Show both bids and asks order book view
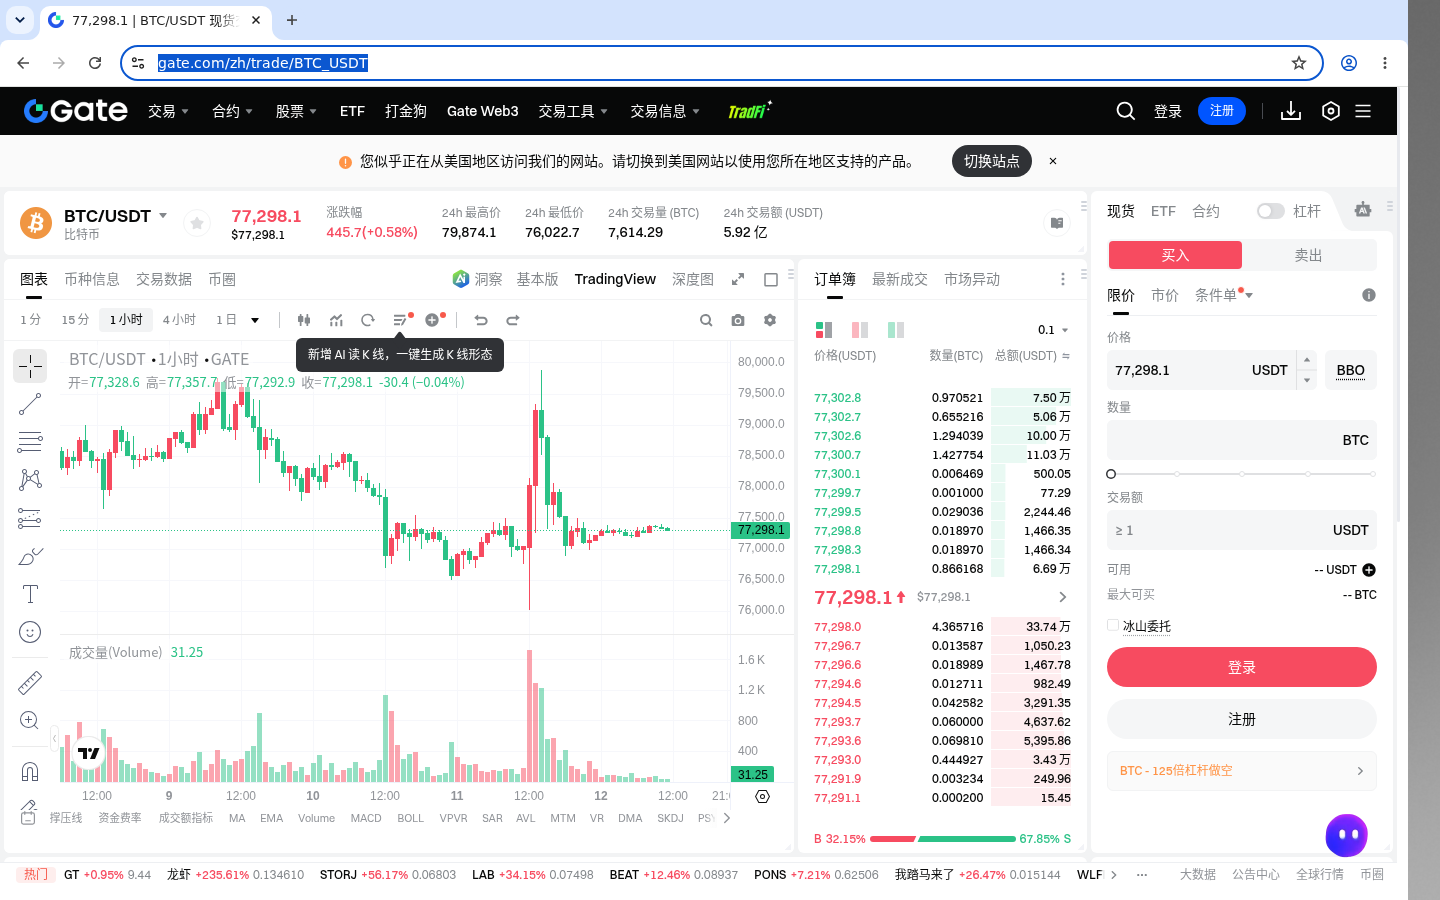The image size is (1440, 900). [824, 329]
